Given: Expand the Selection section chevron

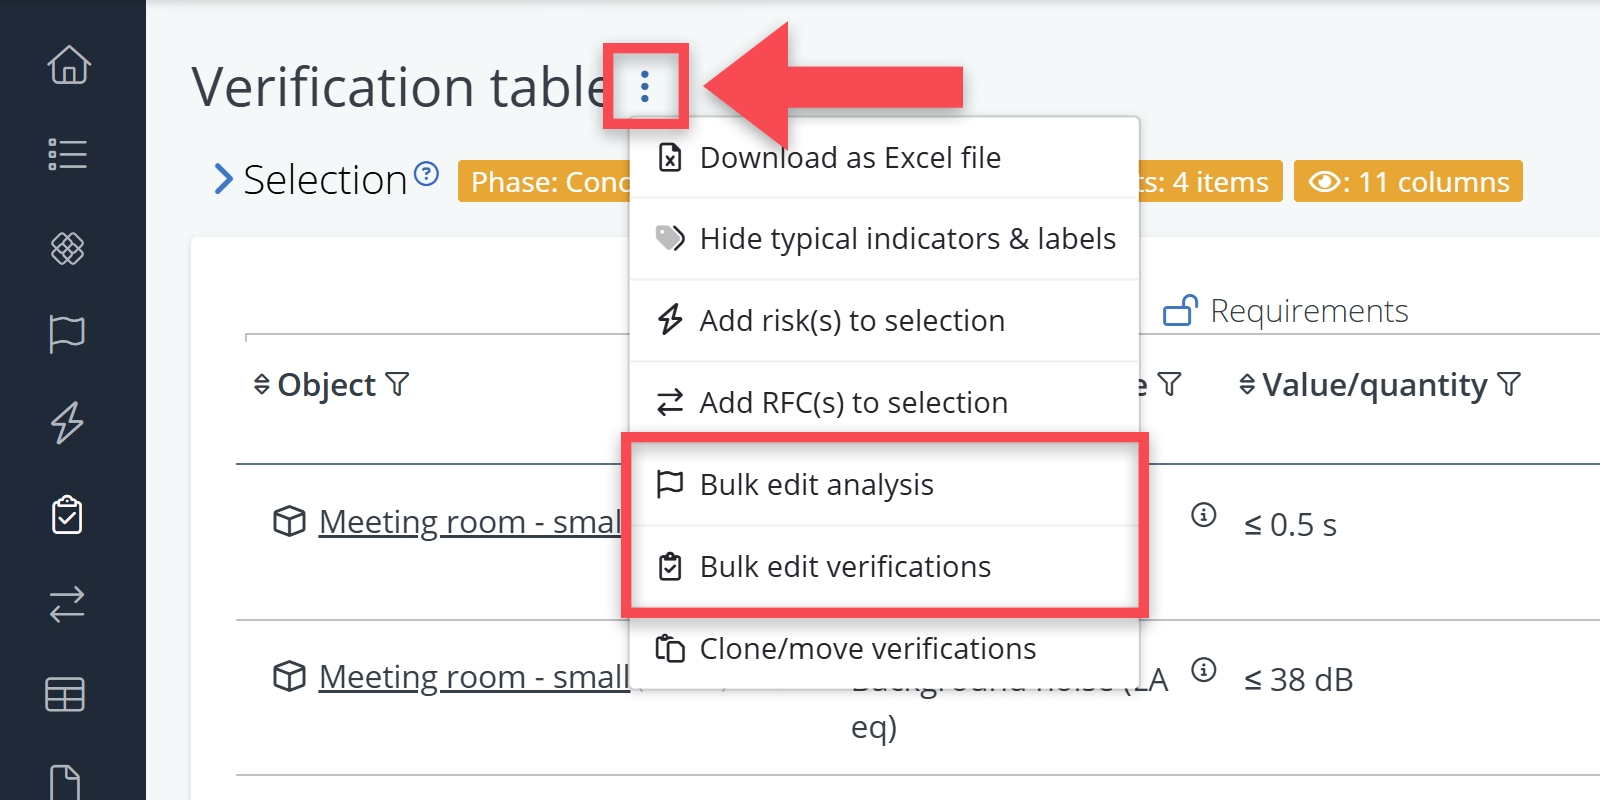Looking at the screenshot, I should pyautogui.click(x=224, y=180).
